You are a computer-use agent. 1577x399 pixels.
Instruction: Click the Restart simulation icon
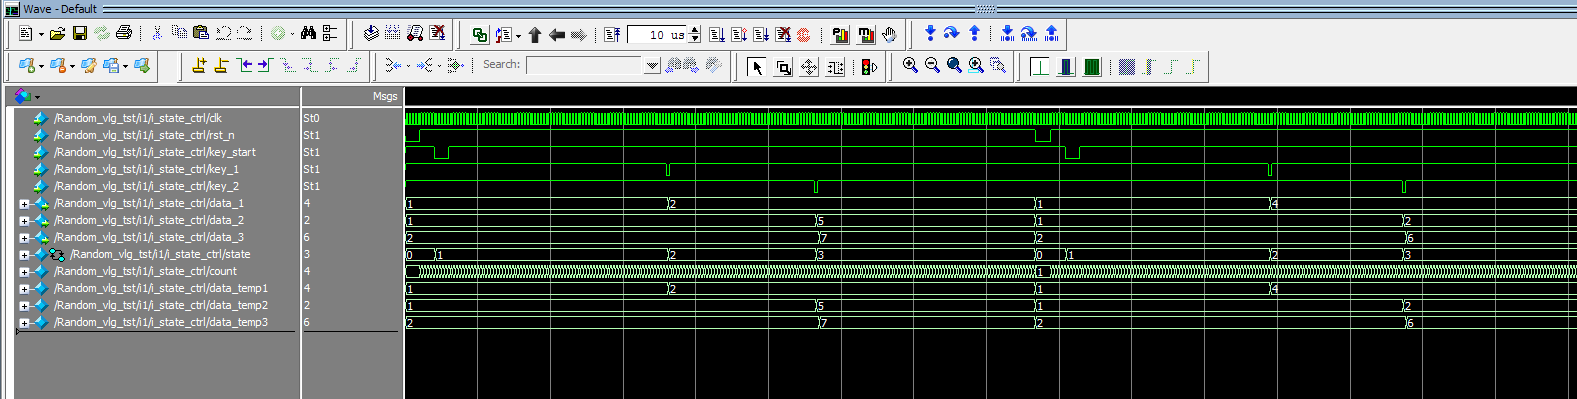tap(612, 35)
